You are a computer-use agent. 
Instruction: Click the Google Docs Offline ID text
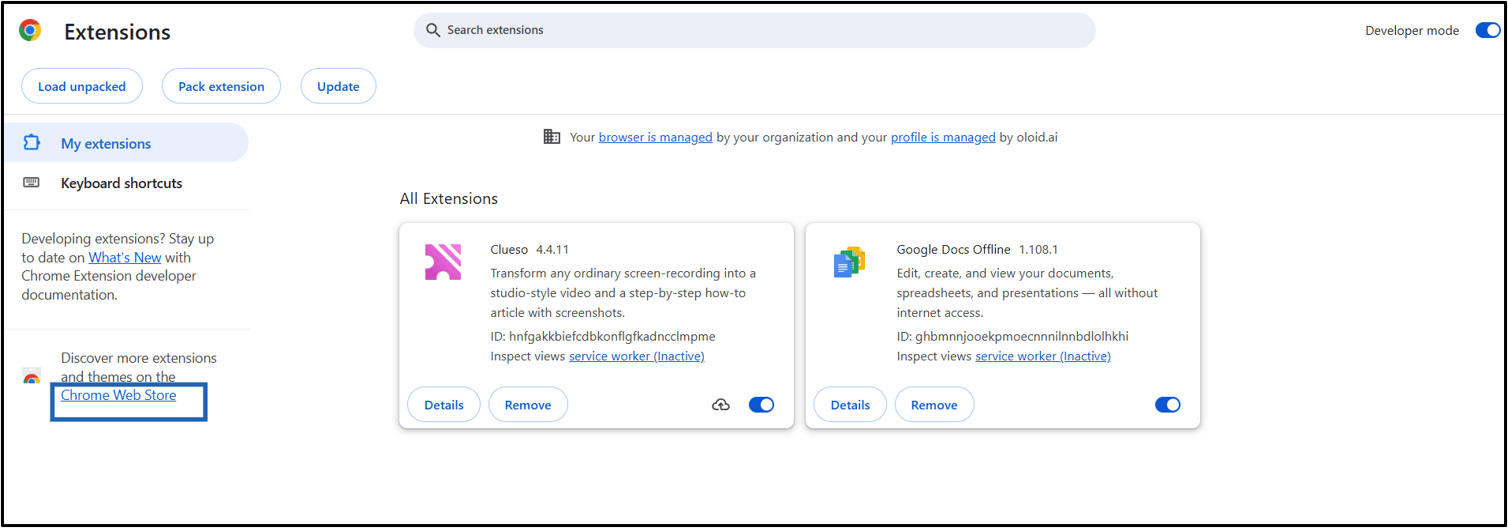coord(1012,336)
